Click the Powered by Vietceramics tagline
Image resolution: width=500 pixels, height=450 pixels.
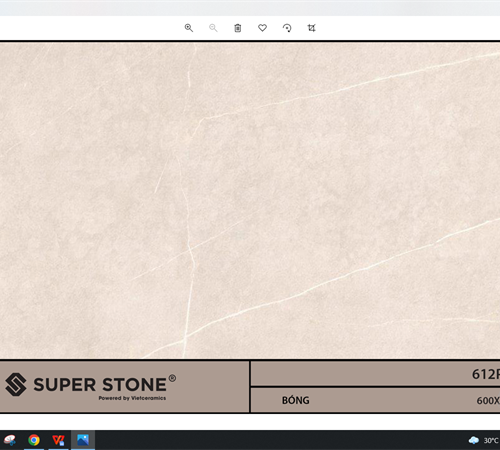pyautogui.click(x=132, y=398)
